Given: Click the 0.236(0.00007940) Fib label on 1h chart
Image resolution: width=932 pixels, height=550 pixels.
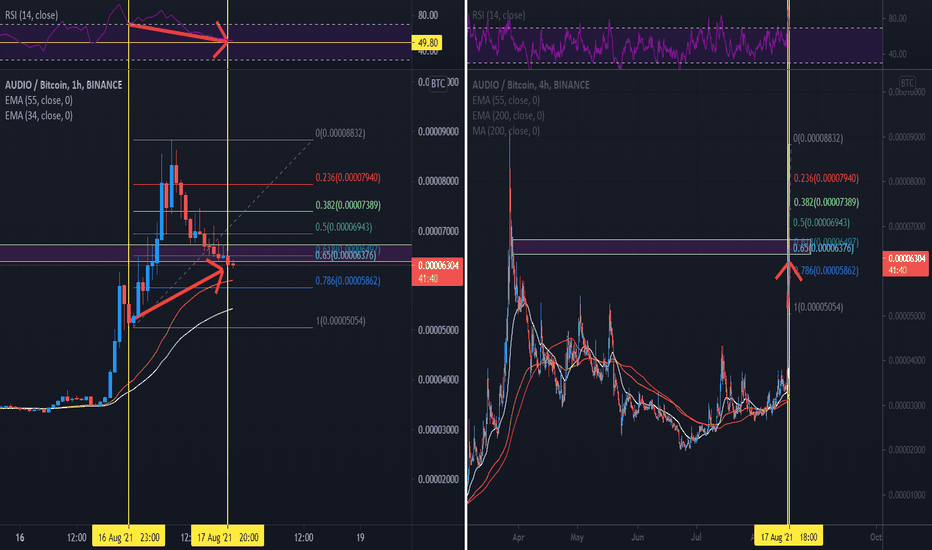Looking at the screenshot, I should point(348,177).
